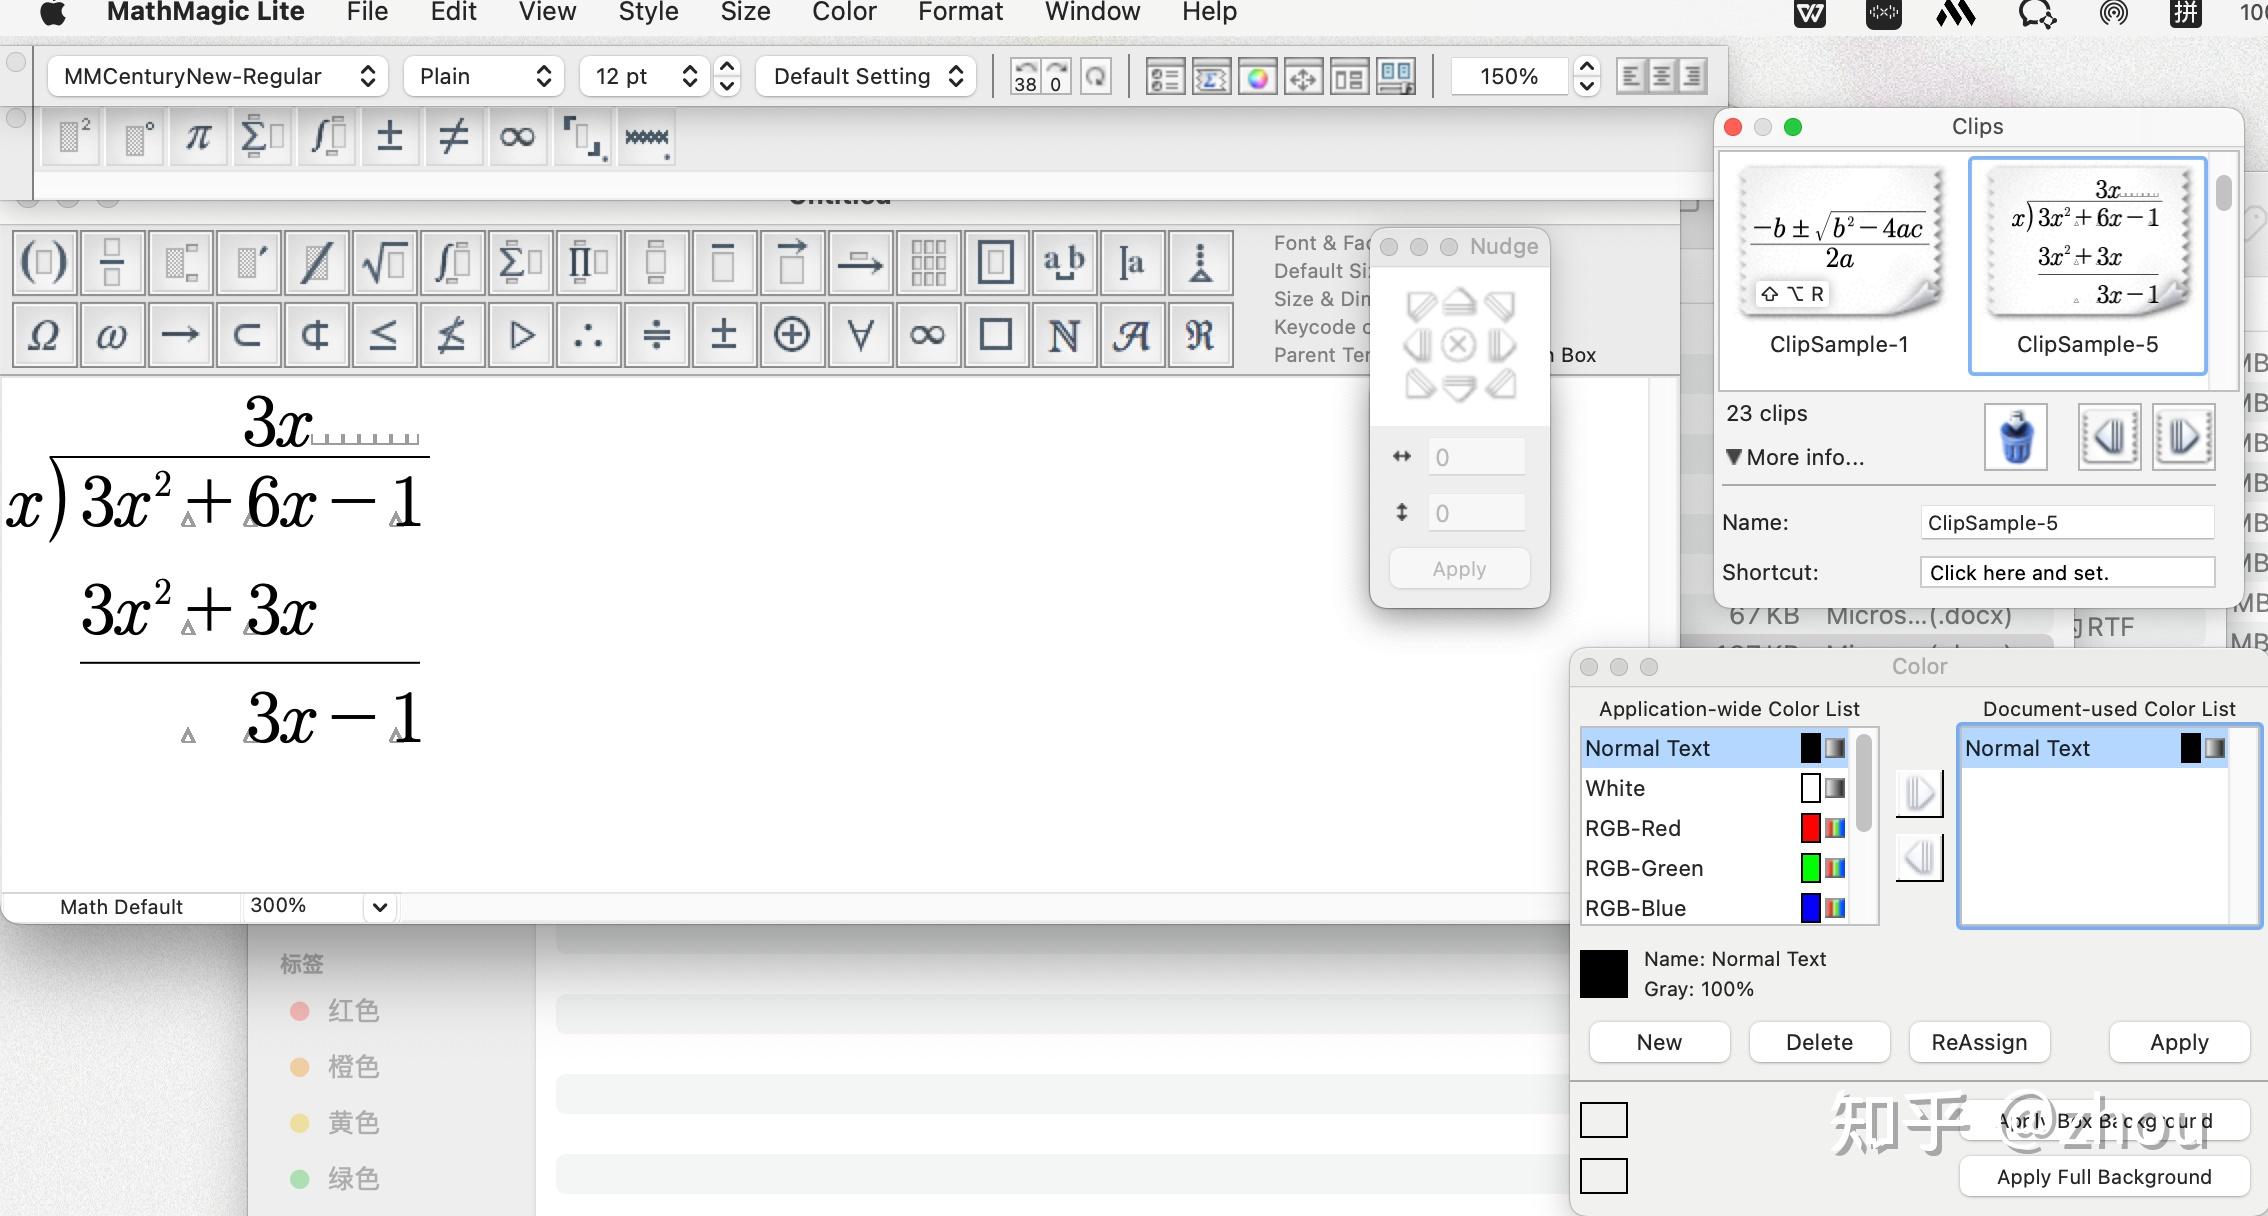
Task: Click the box border template icon
Action: pyautogui.click(x=996, y=263)
